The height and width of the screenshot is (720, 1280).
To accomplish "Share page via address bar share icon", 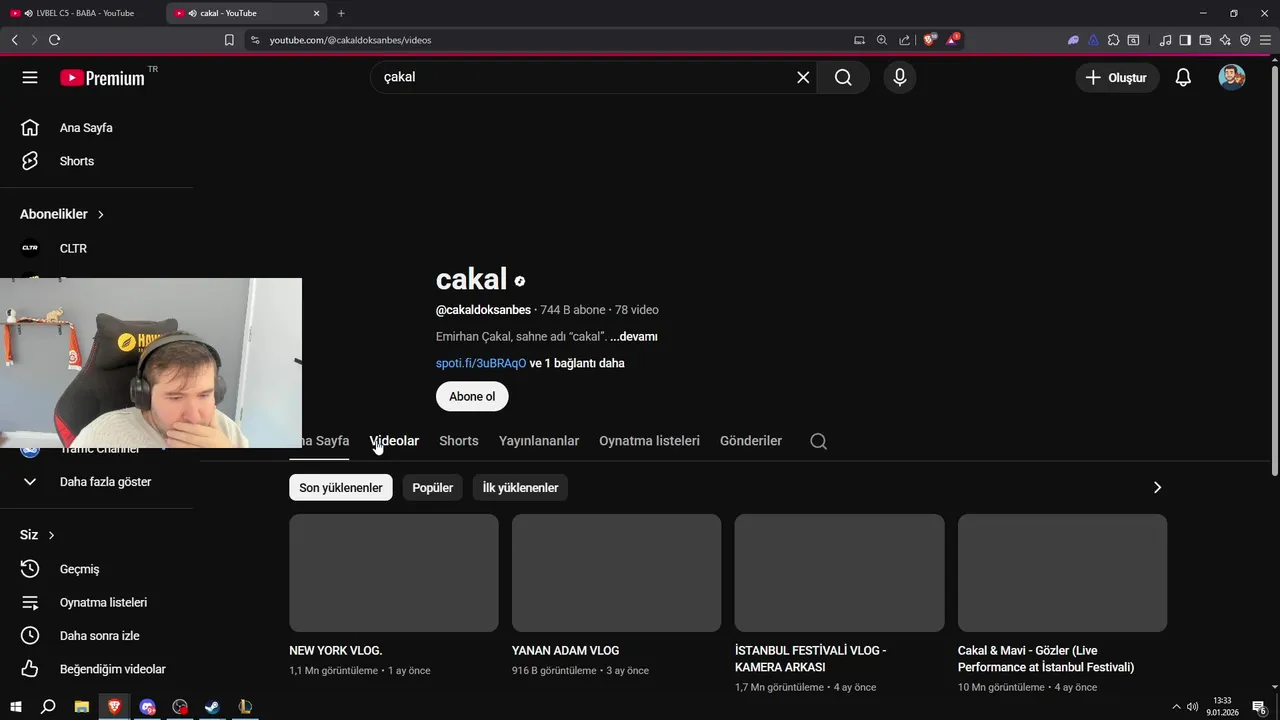I will coord(905,40).
